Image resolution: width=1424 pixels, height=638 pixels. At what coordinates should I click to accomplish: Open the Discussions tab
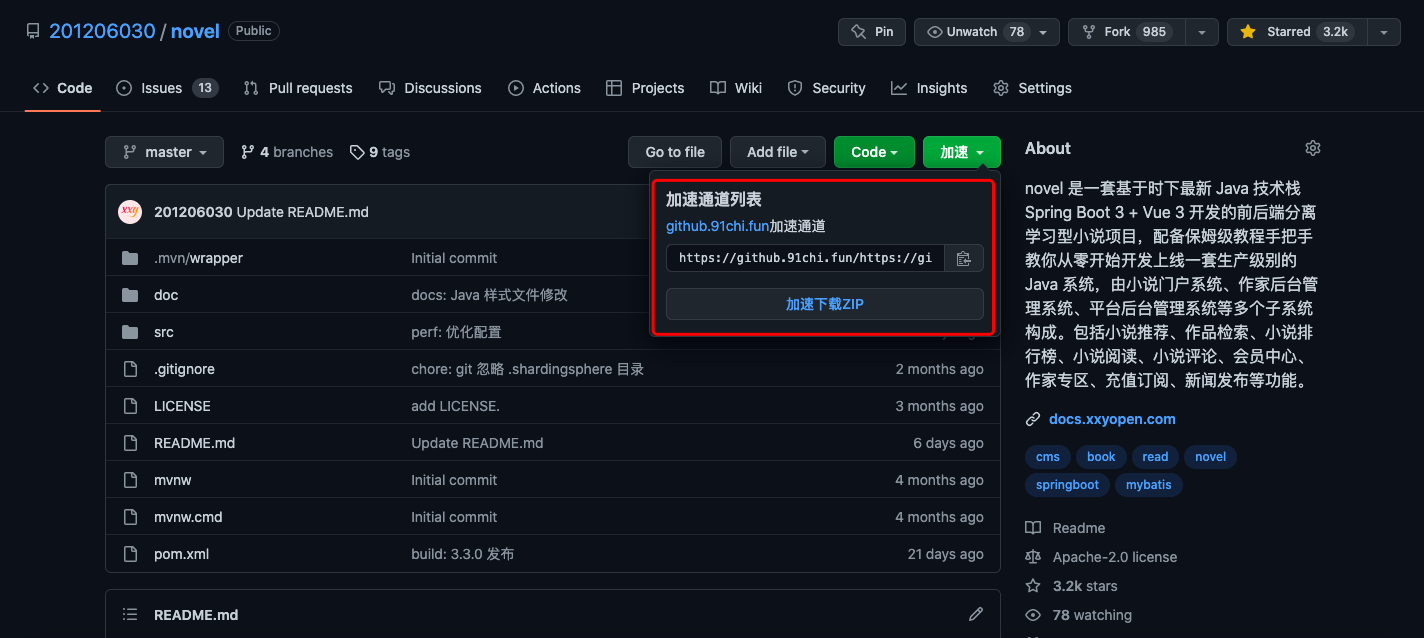click(430, 88)
